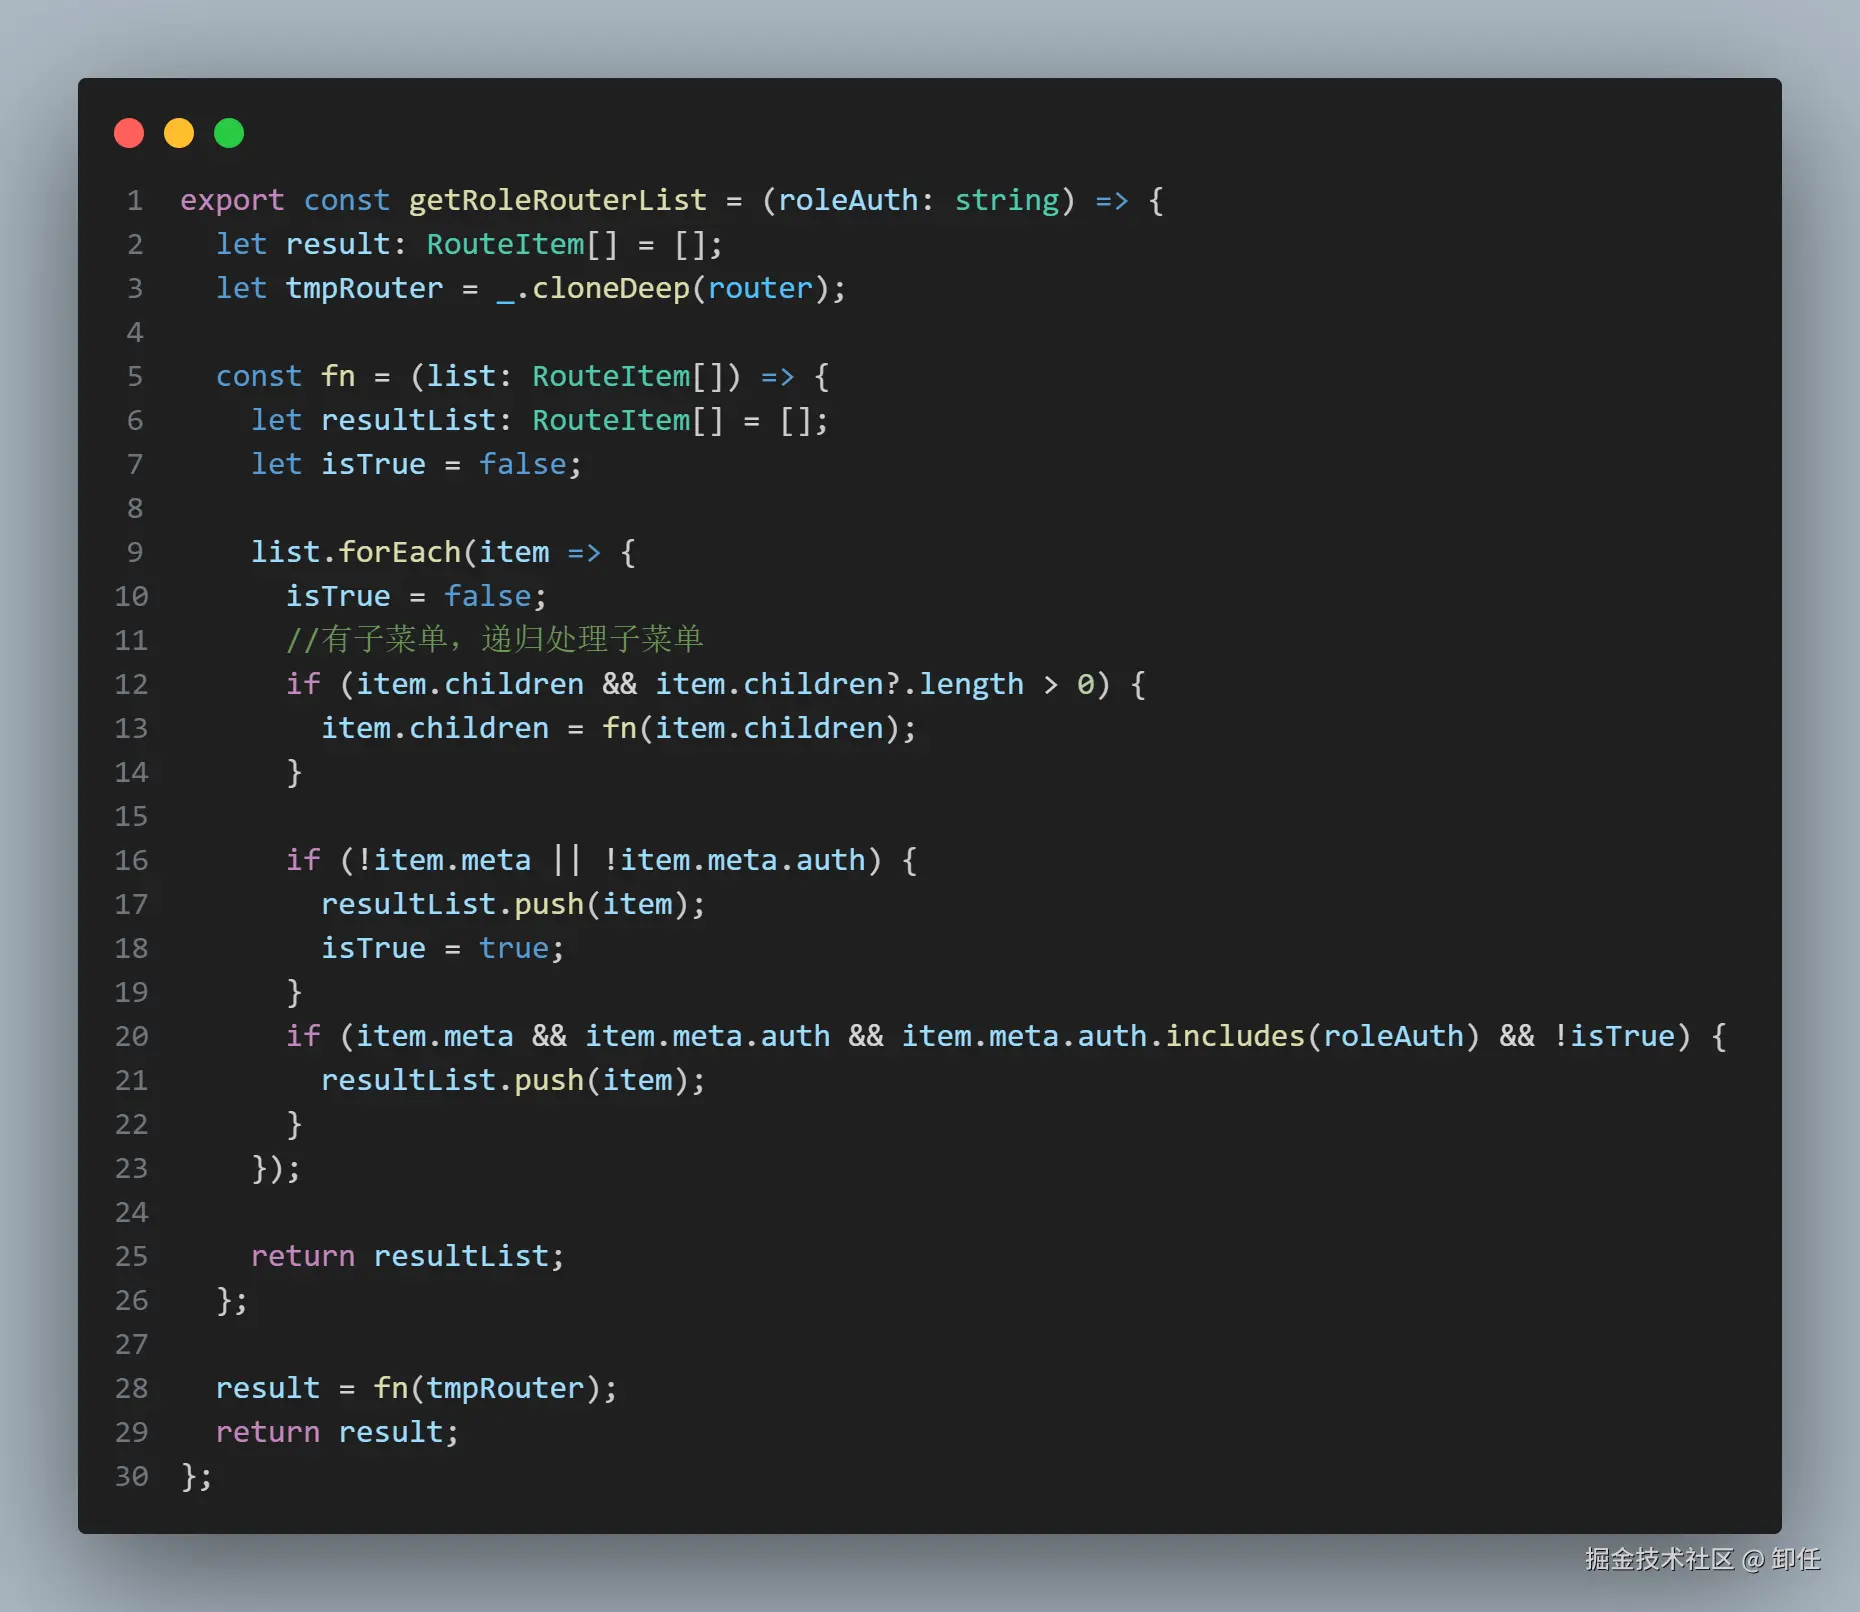Image resolution: width=1860 pixels, height=1612 pixels.
Task: Select the RouteItem type annotation on line 2
Action: [505, 243]
